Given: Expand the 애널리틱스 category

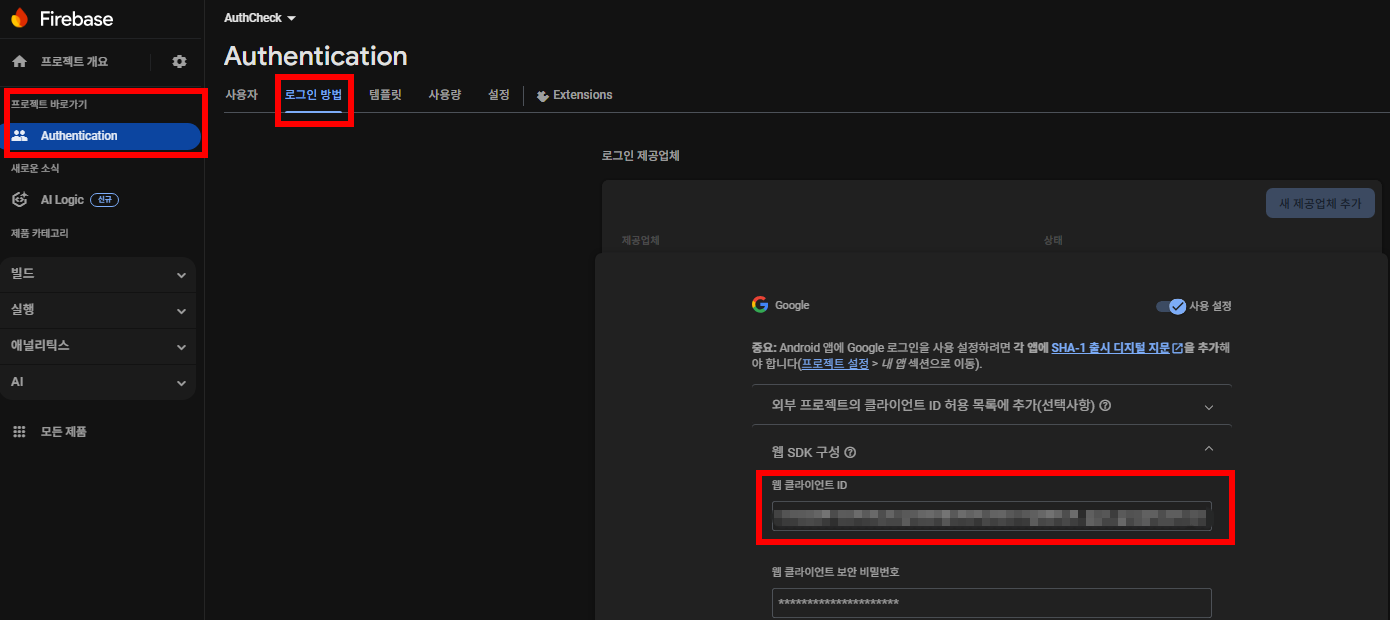Looking at the screenshot, I should pyautogui.click(x=98, y=346).
